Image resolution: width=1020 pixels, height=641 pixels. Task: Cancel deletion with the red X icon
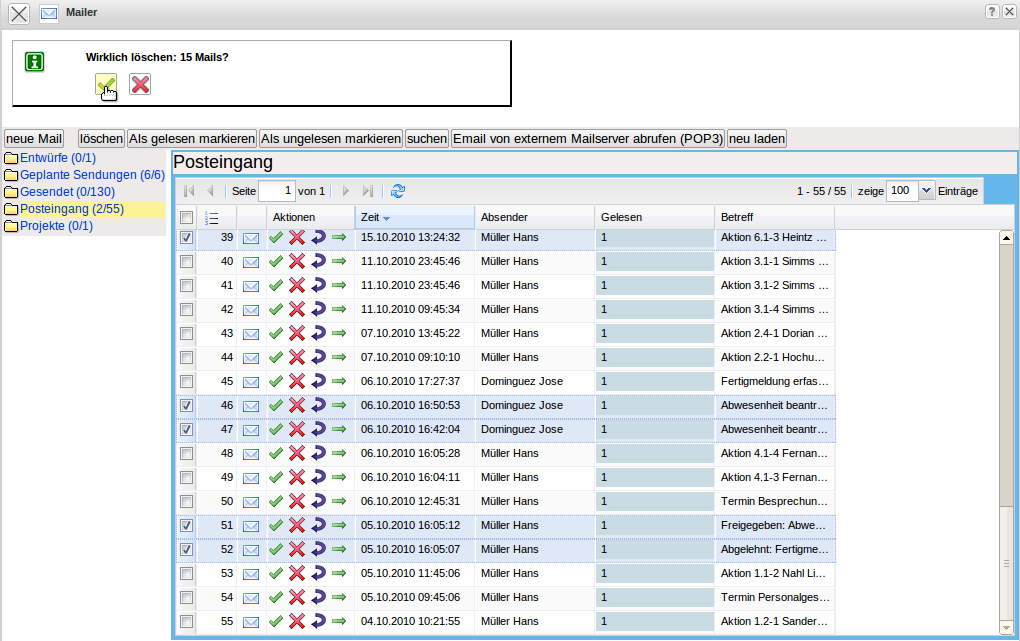point(140,85)
